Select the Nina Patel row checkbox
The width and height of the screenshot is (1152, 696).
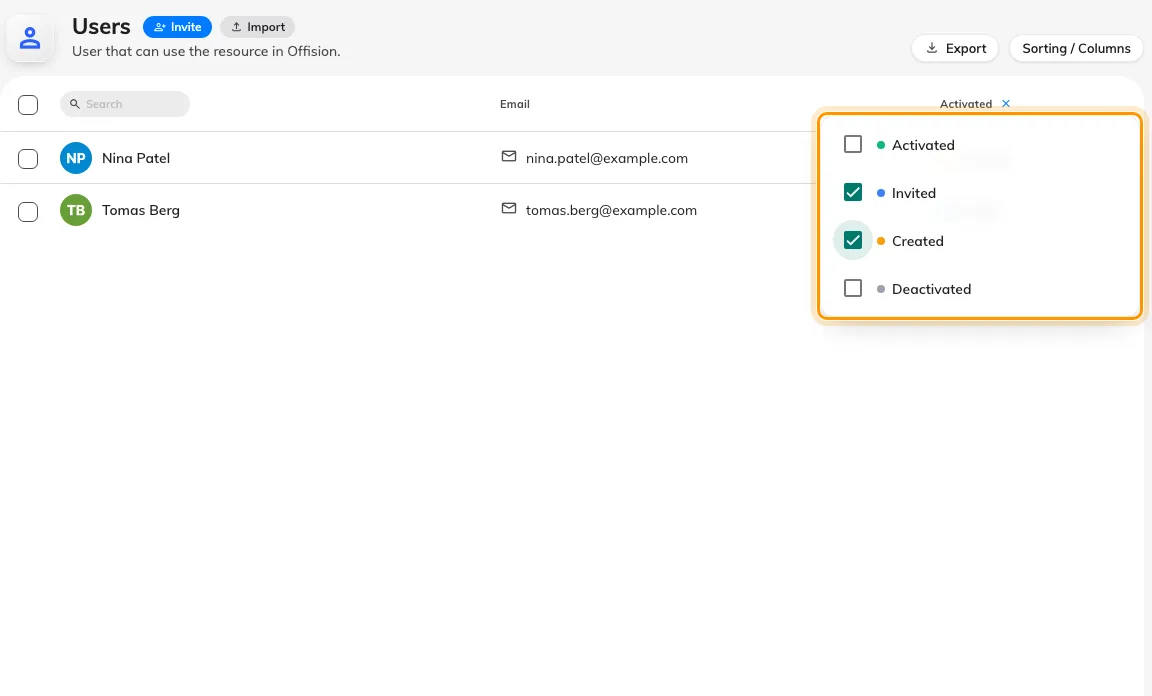28,158
